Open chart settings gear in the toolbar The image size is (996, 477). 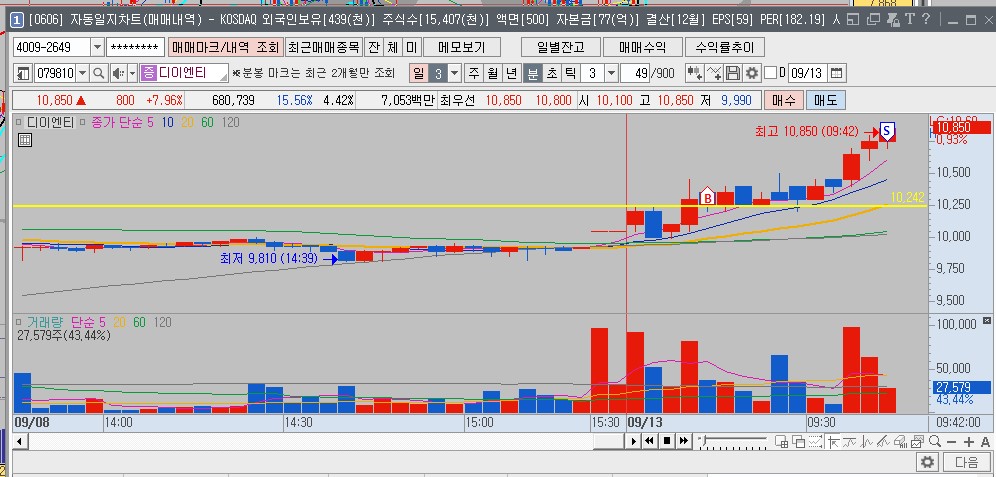click(x=752, y=73)
